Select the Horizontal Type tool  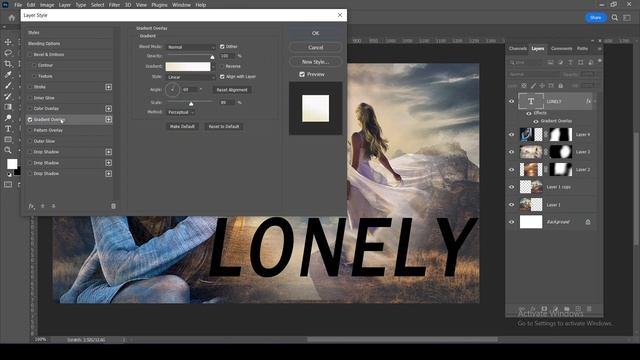tap(8, 129)
